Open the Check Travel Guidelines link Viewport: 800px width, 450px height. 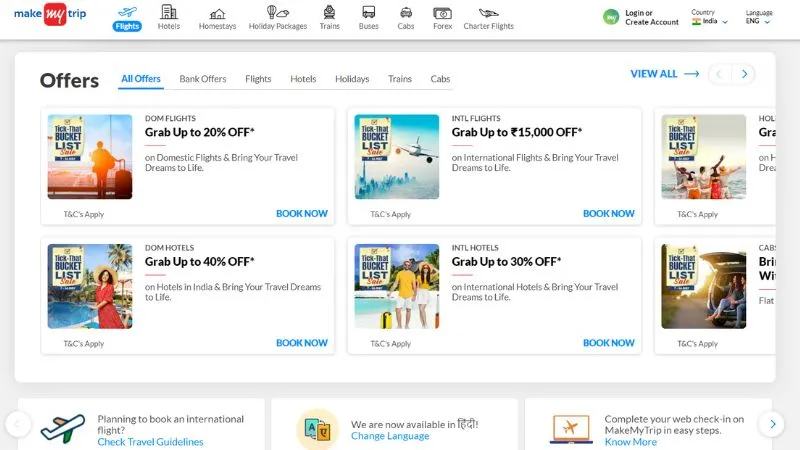[150, 442]
